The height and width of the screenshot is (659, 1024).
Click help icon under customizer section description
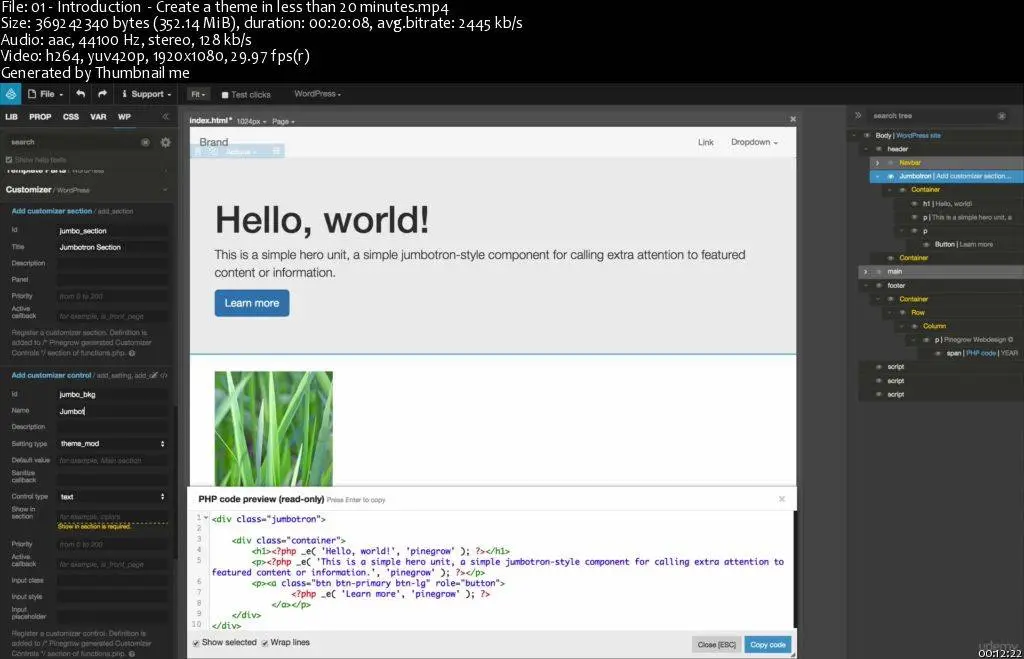point(132,353)
